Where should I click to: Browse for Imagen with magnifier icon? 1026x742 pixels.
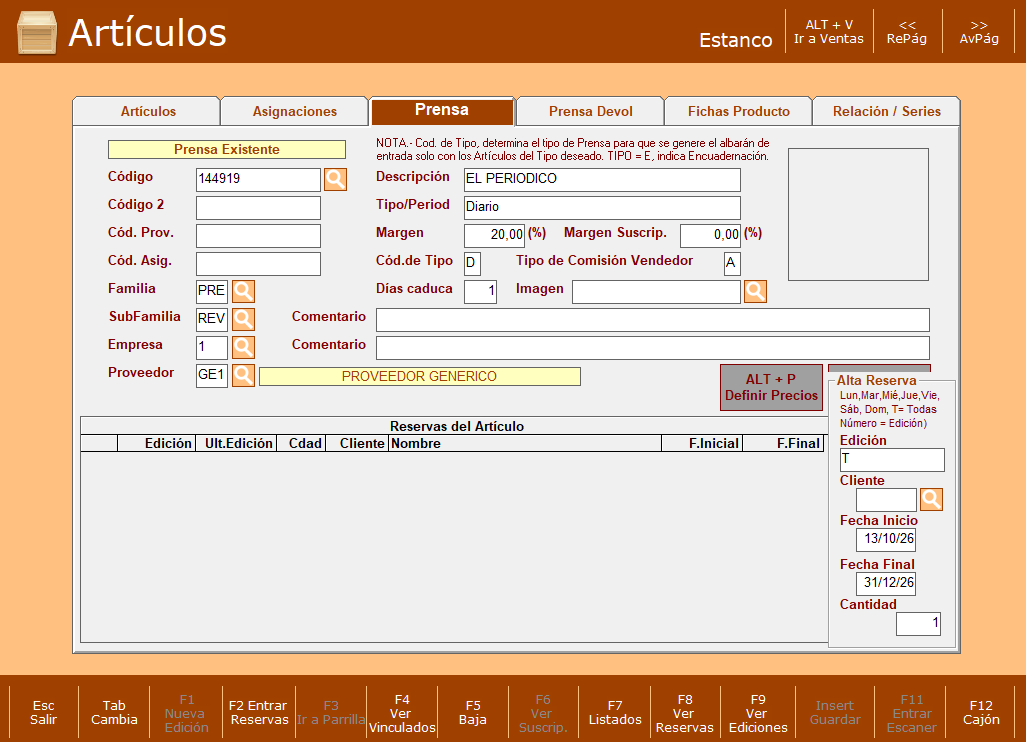(755, 291)
